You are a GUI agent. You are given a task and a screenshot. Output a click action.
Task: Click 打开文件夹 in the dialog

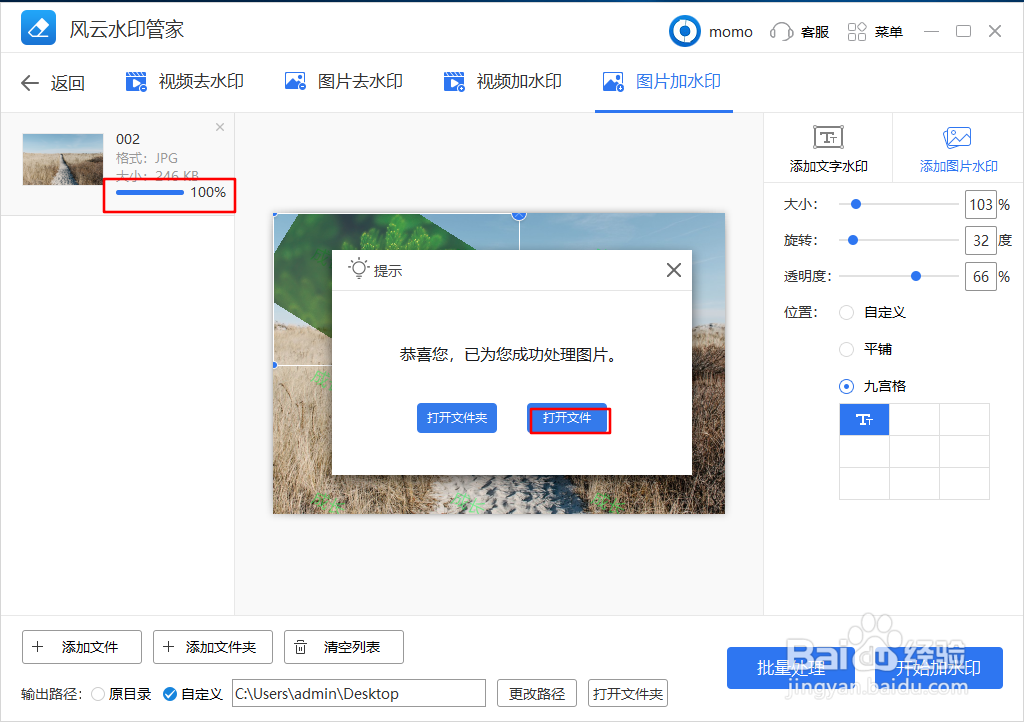click(x=457, y=418)
